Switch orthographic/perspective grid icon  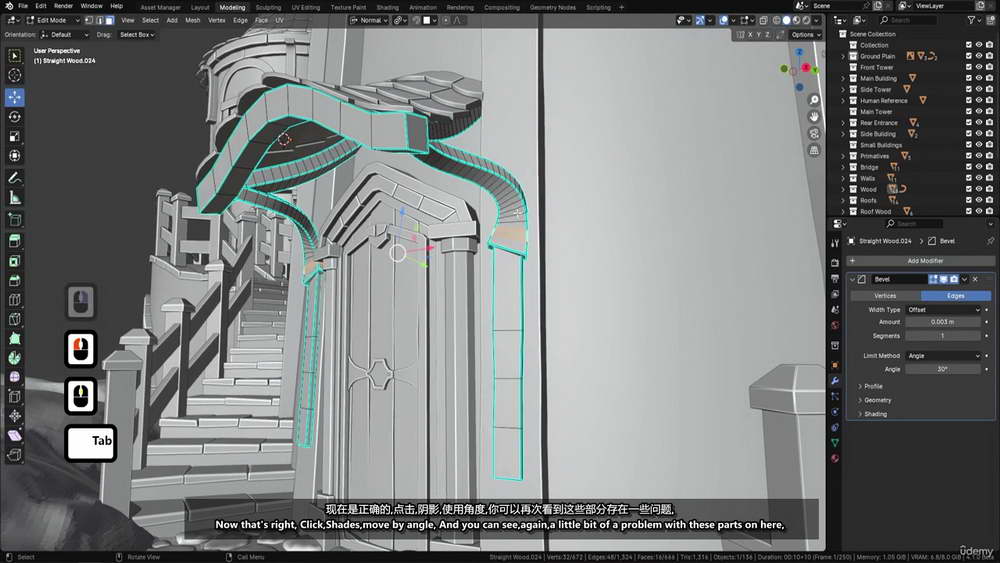pyautogui.click(x=814, y=150)
